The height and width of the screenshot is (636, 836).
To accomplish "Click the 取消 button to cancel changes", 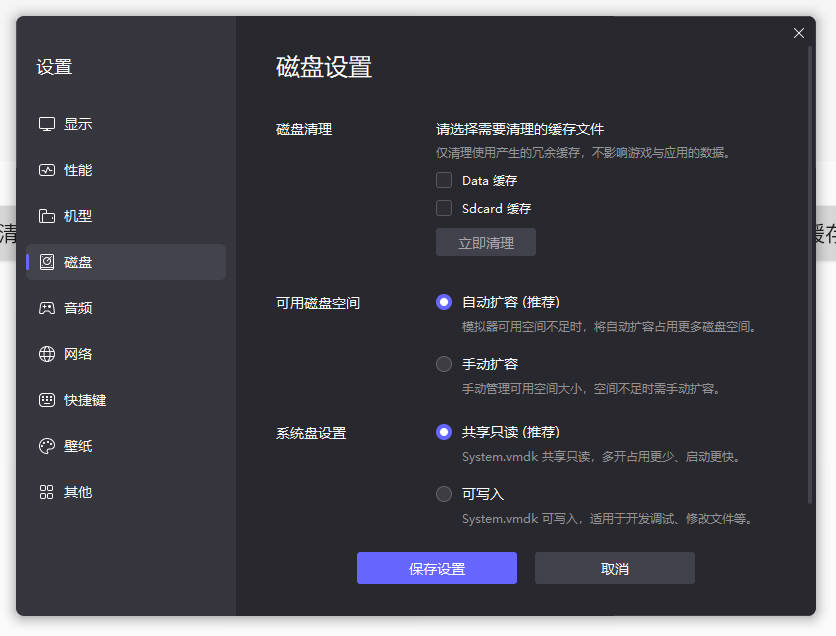I will (x=614, y=567).
